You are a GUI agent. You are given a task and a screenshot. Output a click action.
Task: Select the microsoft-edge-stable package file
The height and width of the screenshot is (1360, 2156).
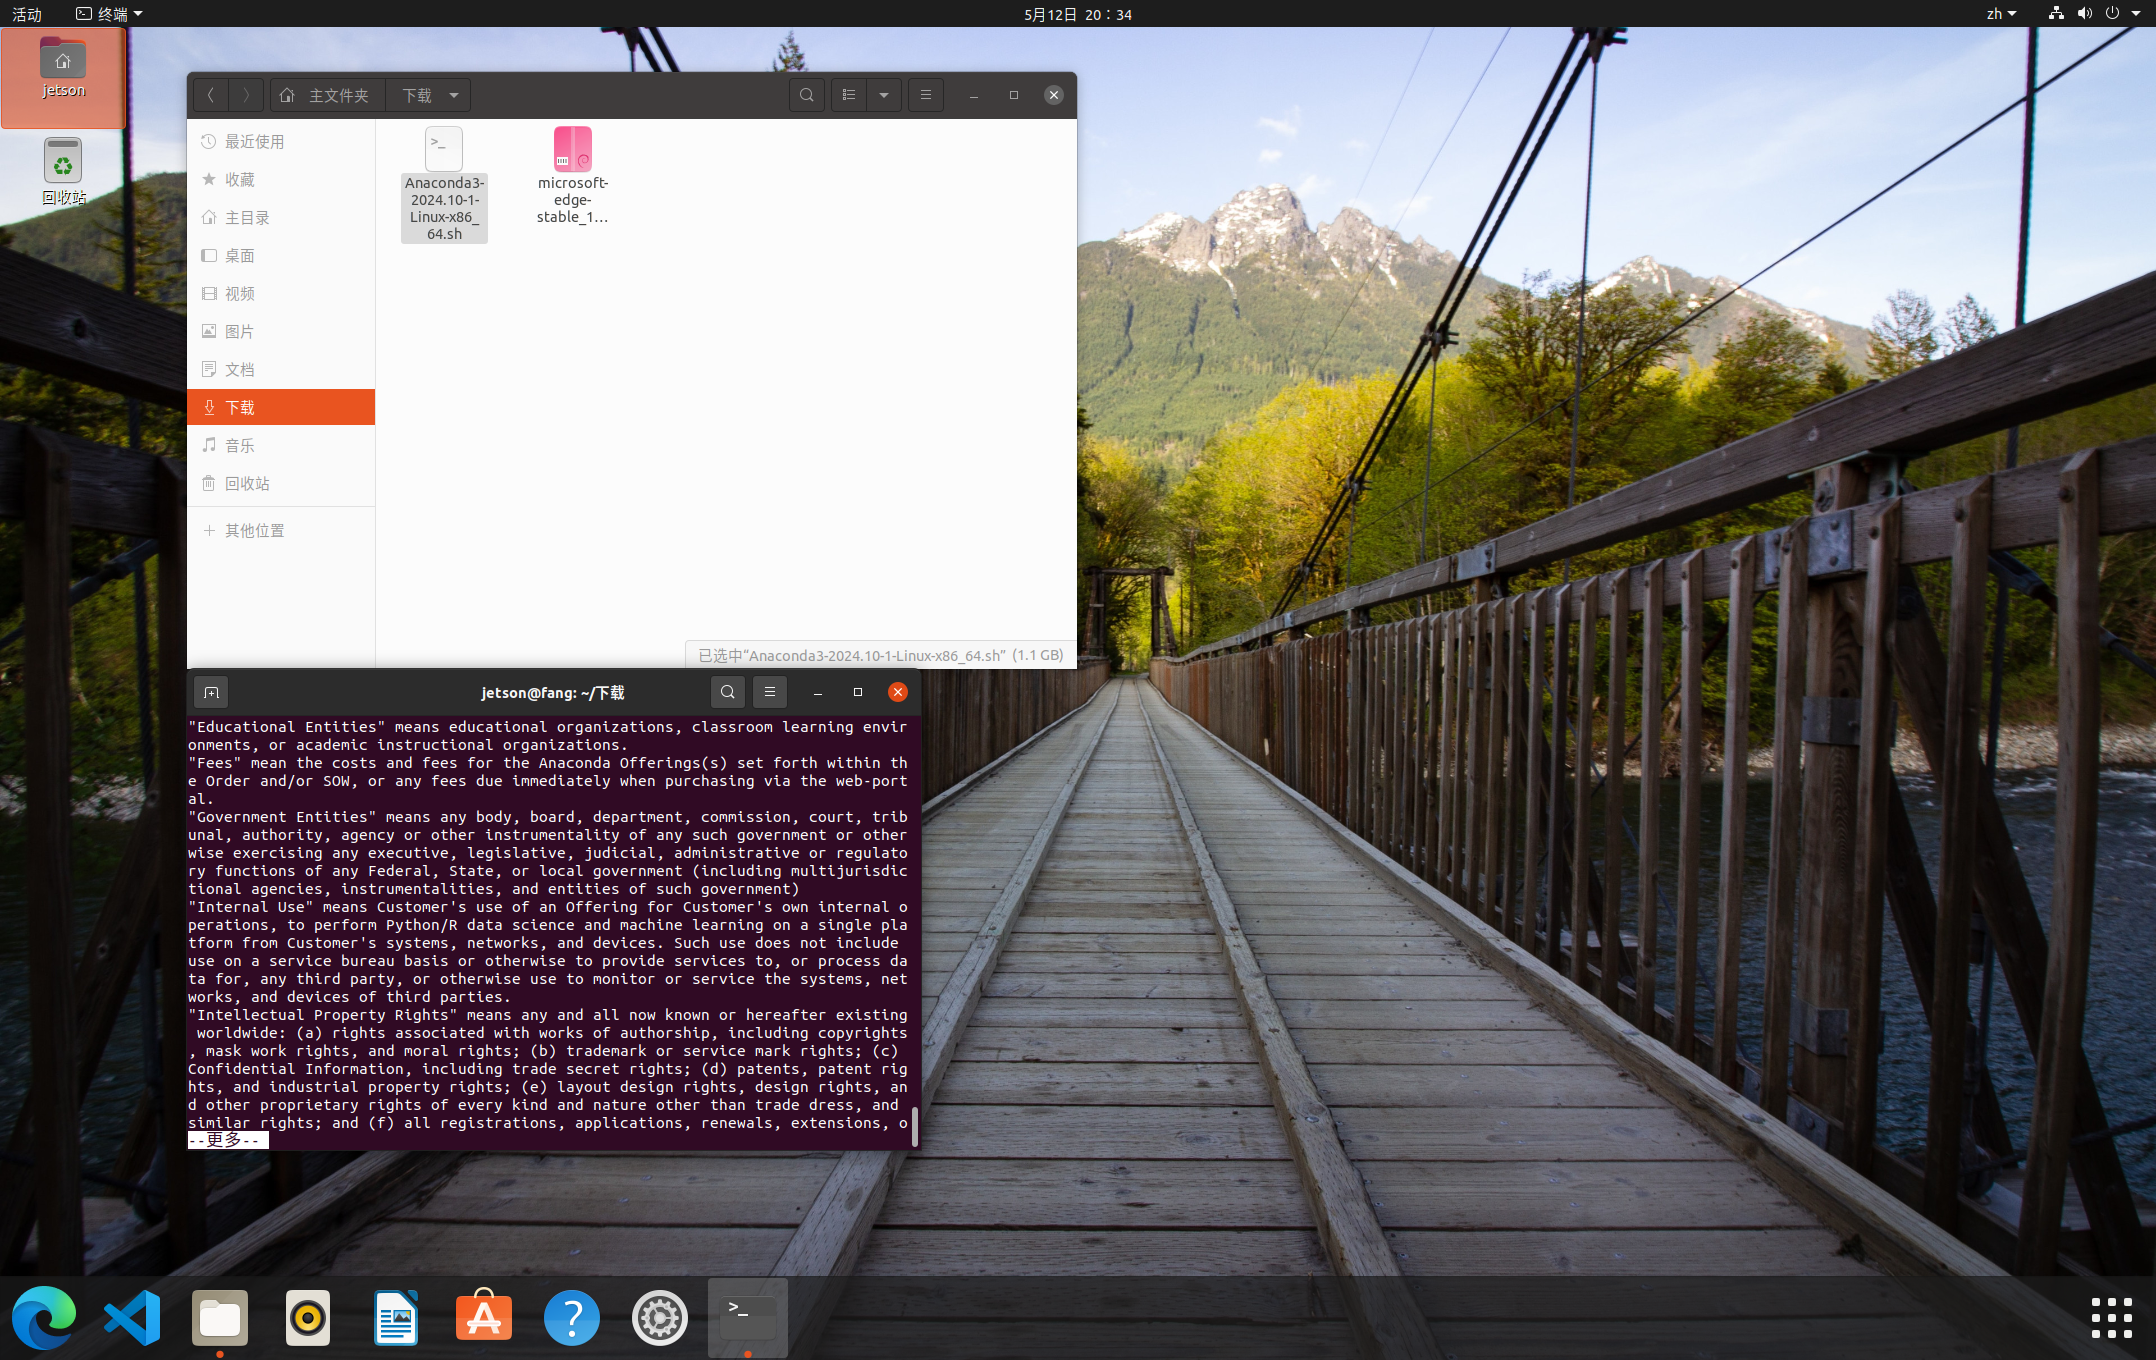pos(572,176)
